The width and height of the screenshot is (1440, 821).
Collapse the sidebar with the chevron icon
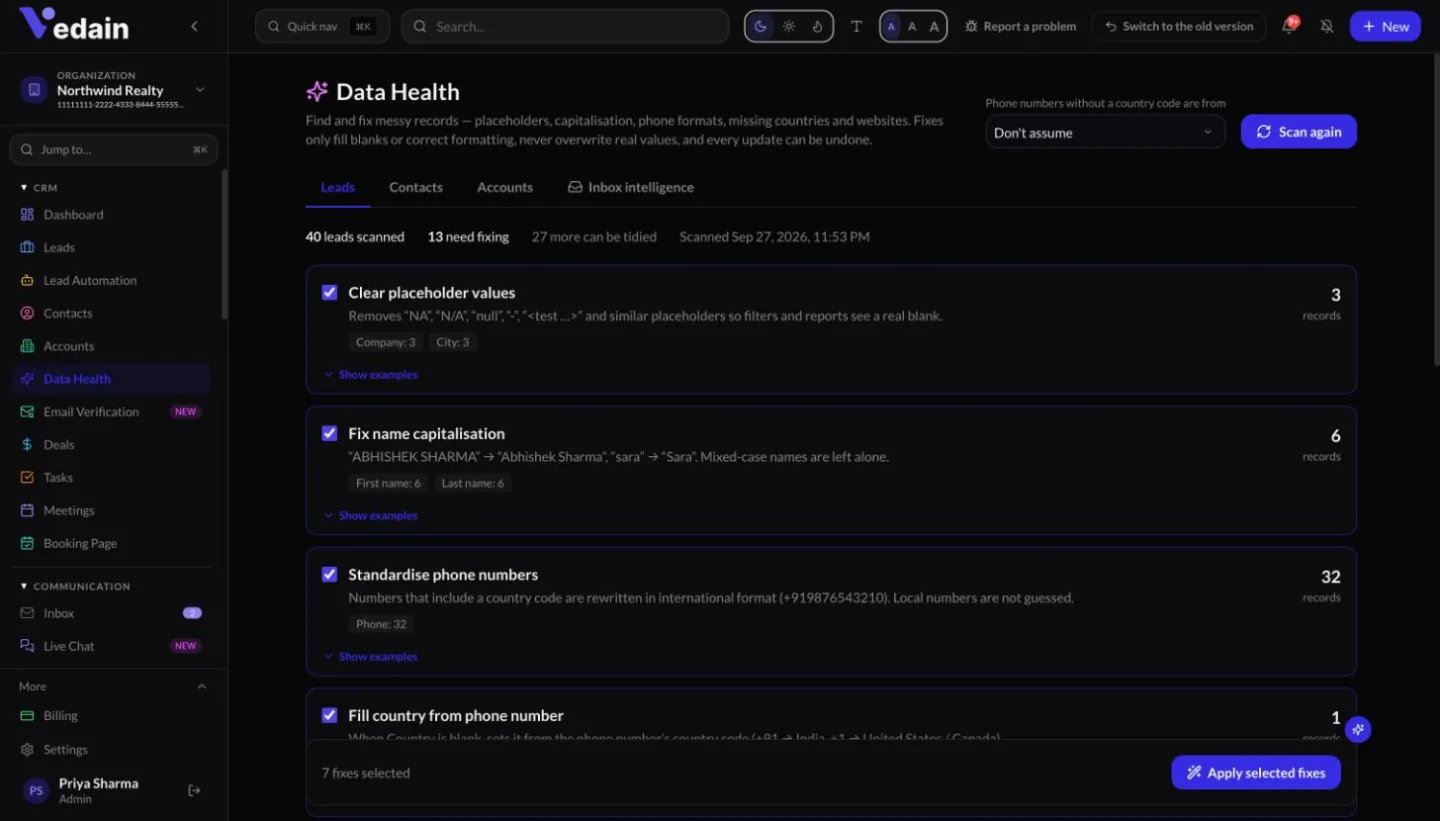click(x=194, y=26)
